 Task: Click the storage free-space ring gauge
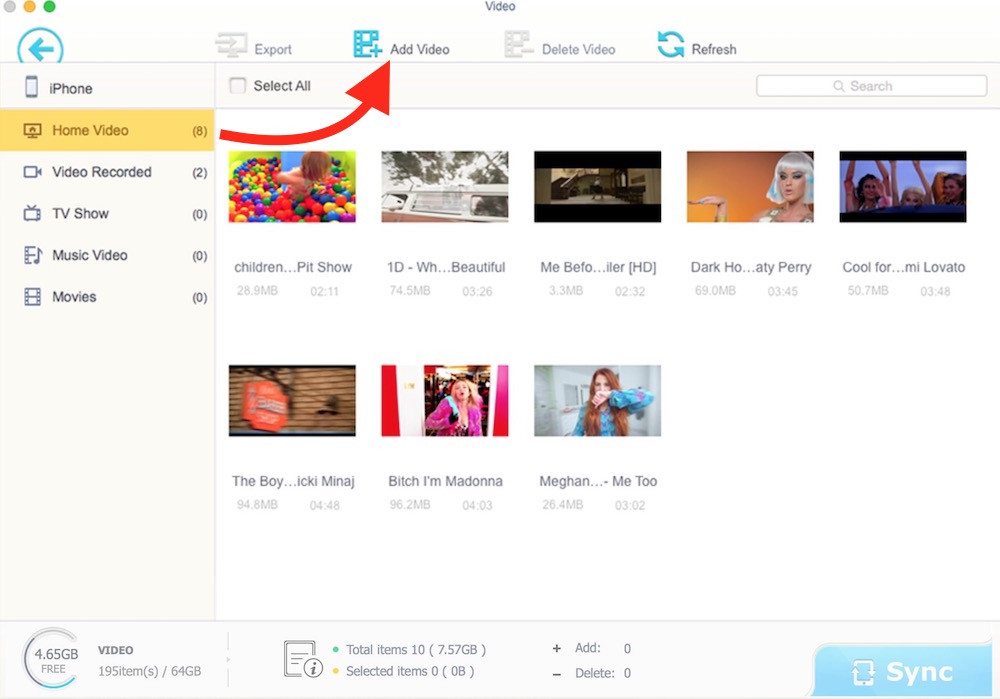tap(54, 659)
